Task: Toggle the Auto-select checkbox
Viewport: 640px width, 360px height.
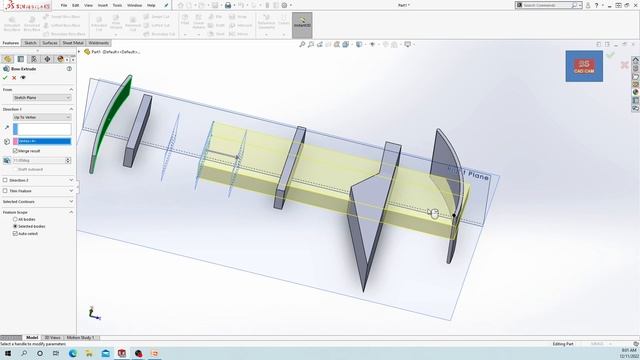Action: point(15,234)
